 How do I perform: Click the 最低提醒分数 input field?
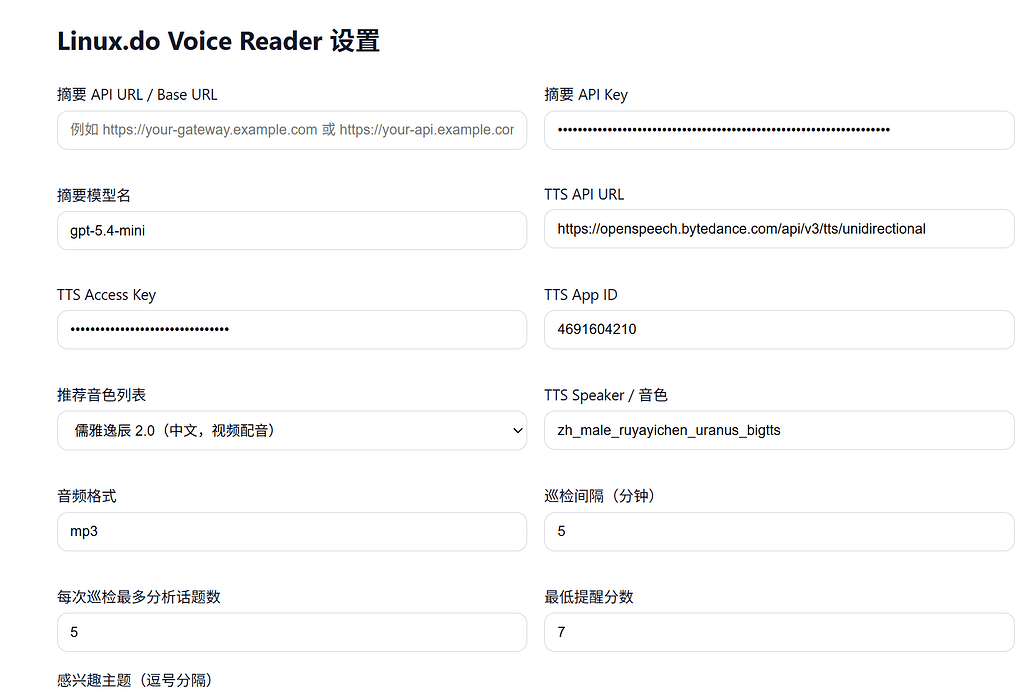(x=779, y=632)
